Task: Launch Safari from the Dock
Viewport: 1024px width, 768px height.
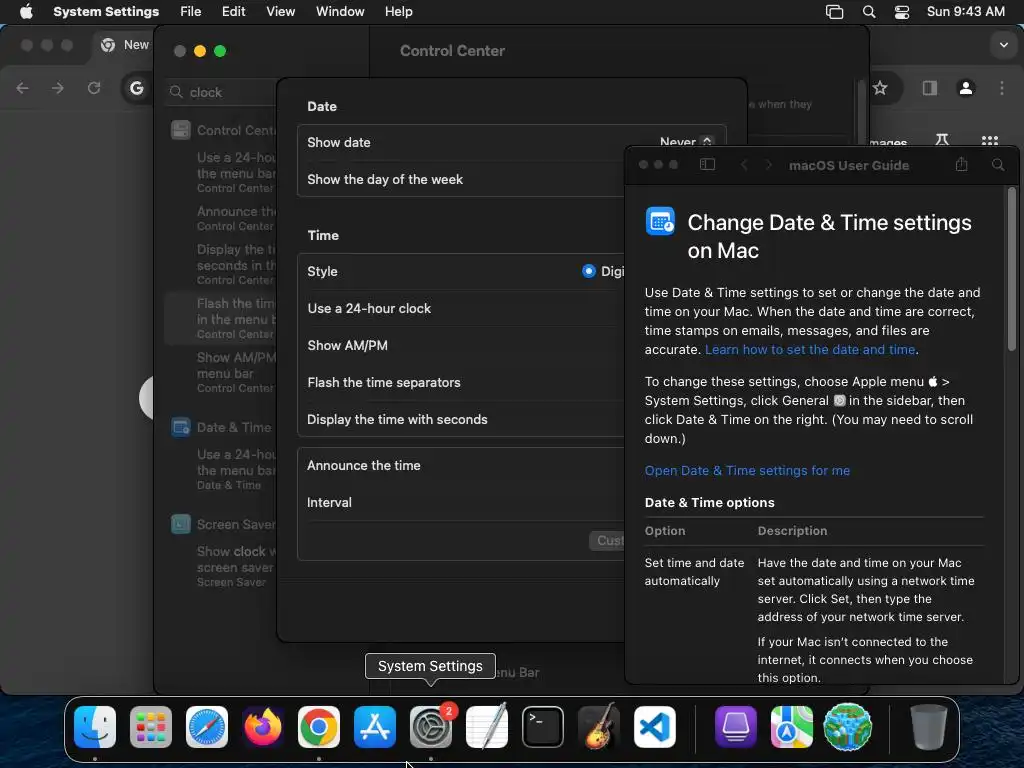Action: click(x=207, y=727)
